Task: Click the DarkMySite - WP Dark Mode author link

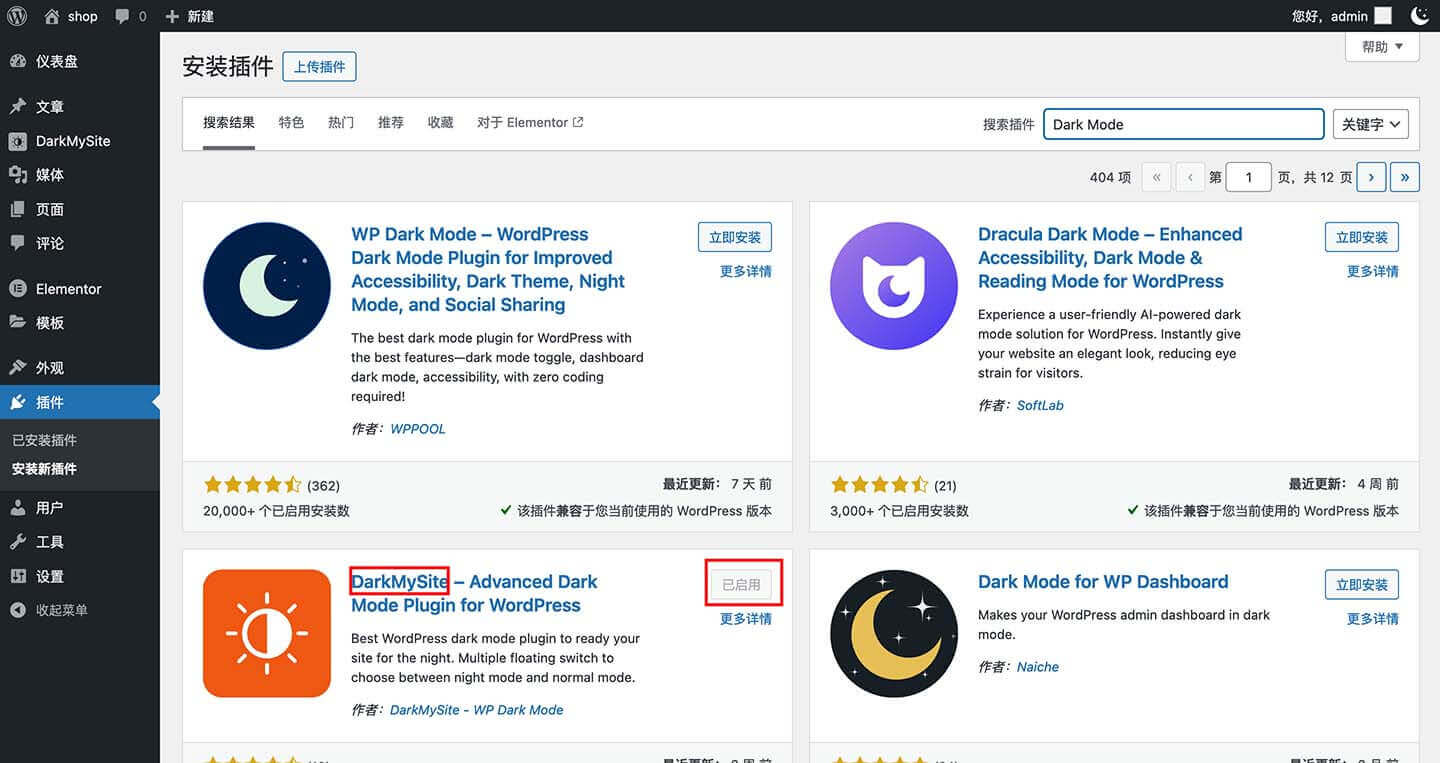Action: tap(477, 710)
